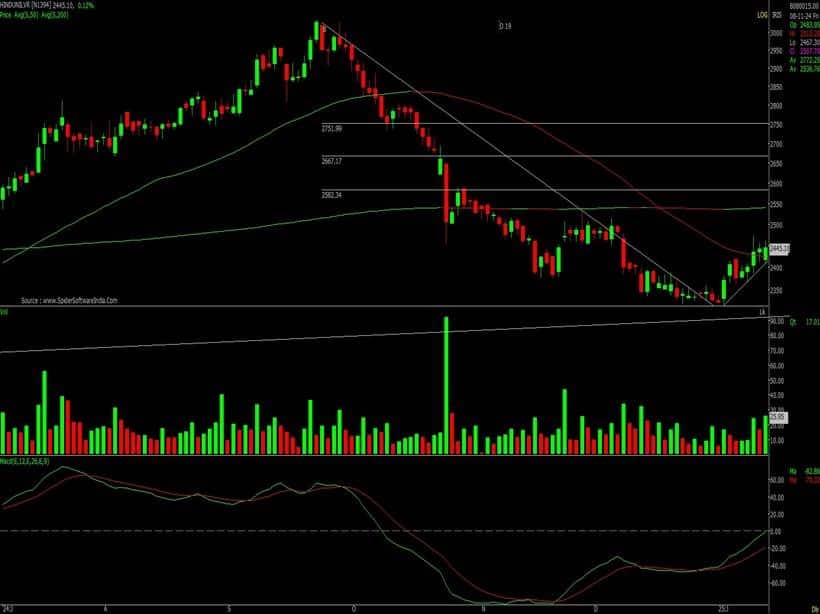This screenshot has height=614, width=820.
Task: Select the Price Avg(S,50) Avg(S,200) legend
Action: [x=42, y=16]
